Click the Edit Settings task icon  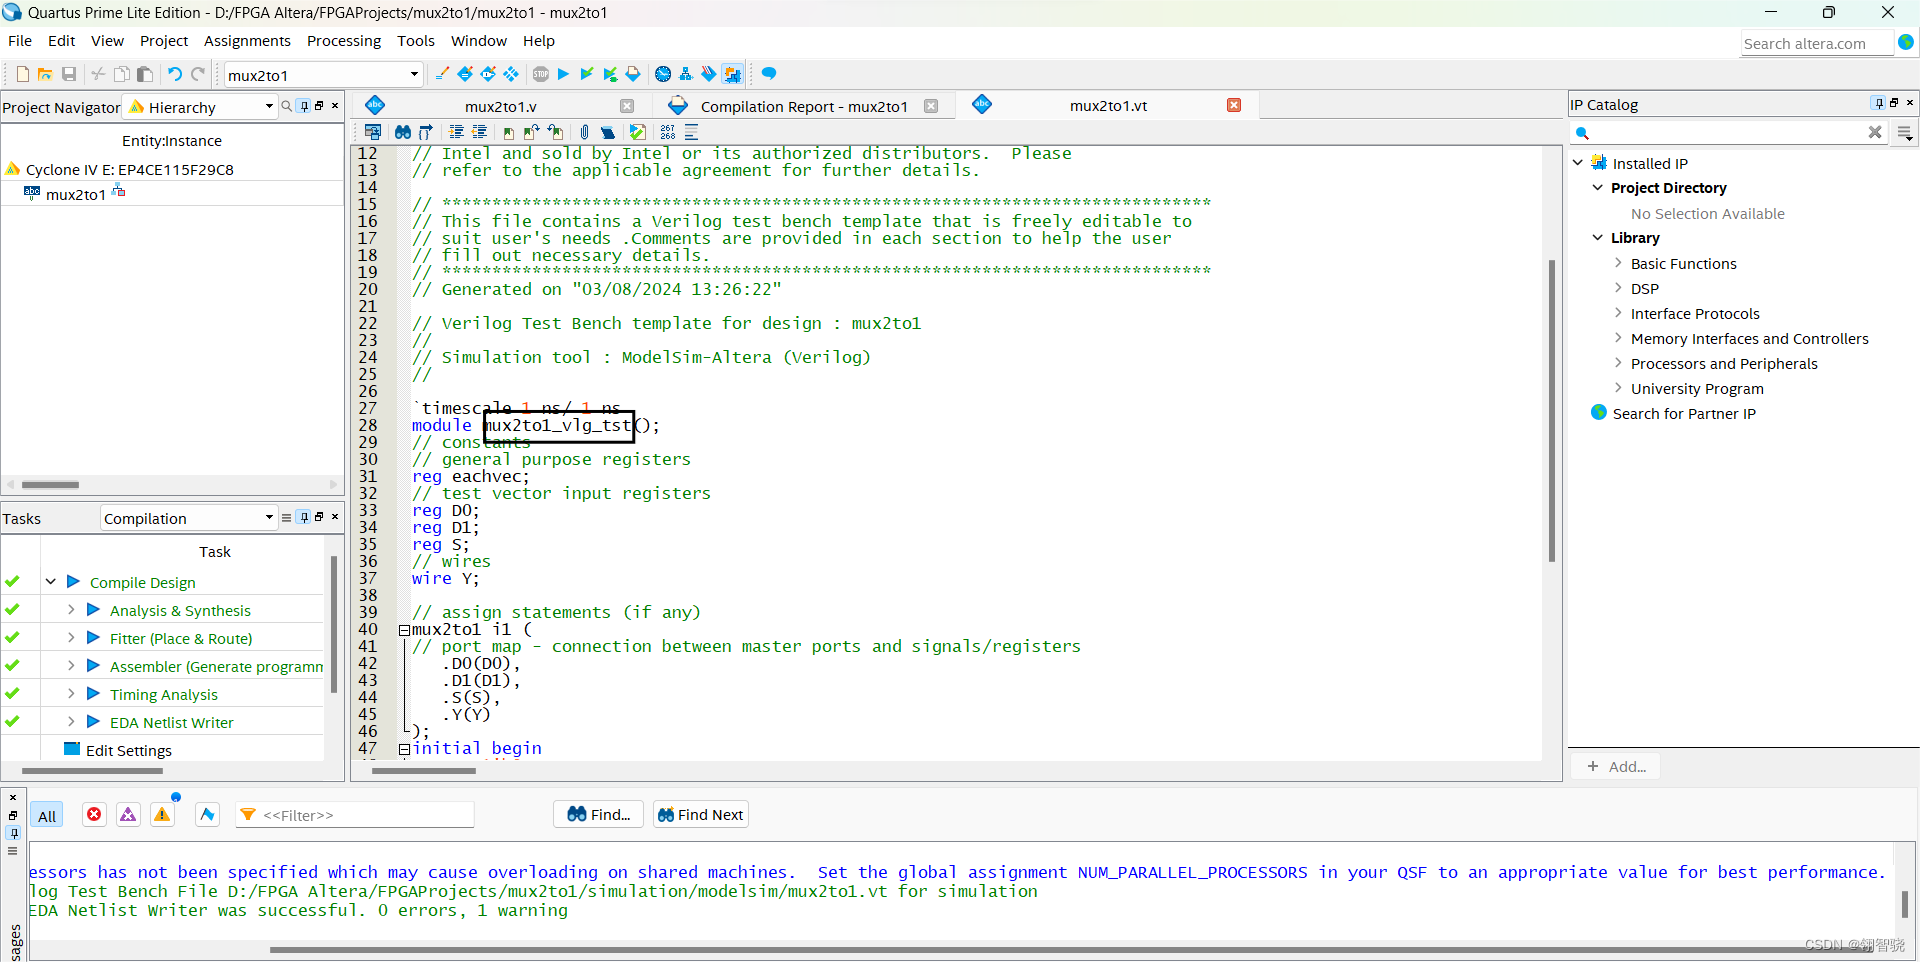71,749
